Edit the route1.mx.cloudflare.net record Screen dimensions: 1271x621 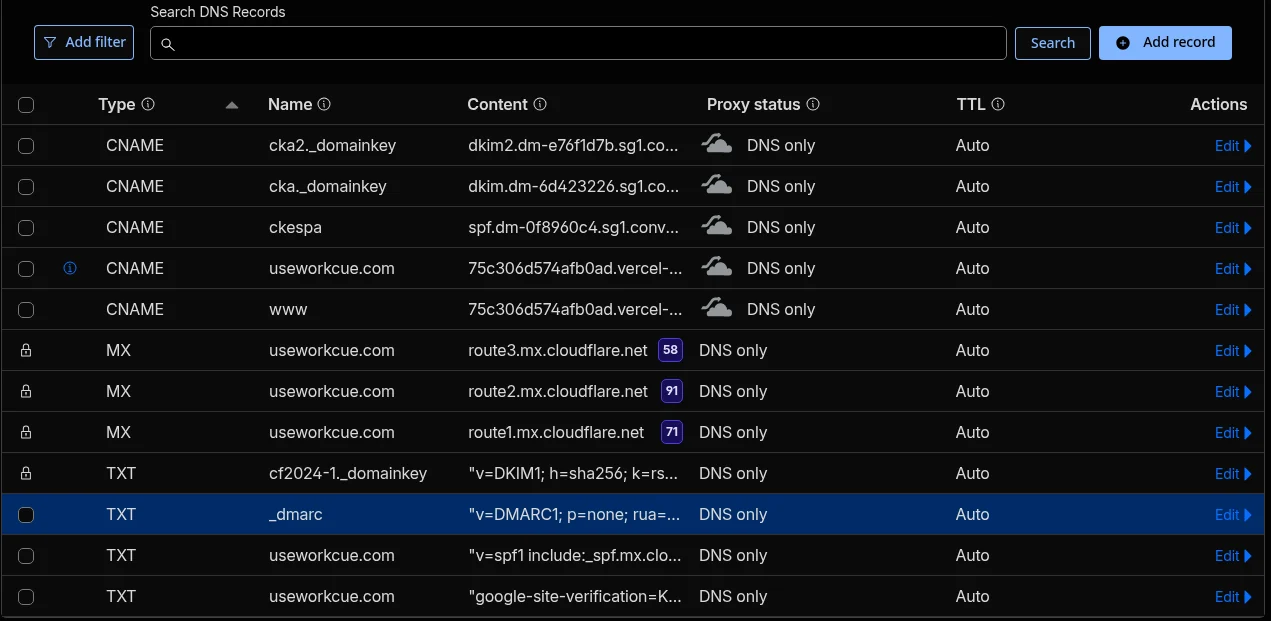tap(1233, 433)
